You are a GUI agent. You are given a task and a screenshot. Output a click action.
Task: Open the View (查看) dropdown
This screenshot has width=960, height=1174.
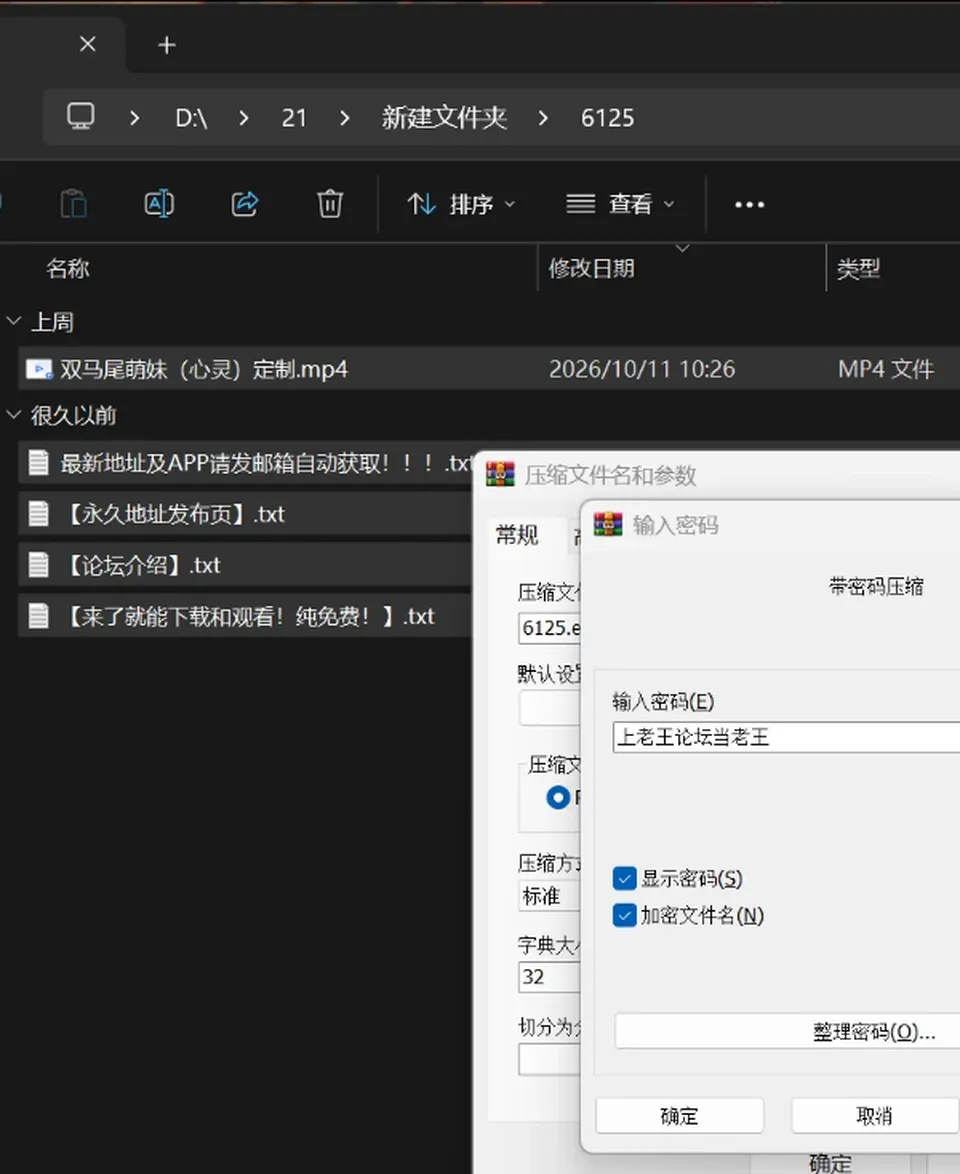pos(621,204)
